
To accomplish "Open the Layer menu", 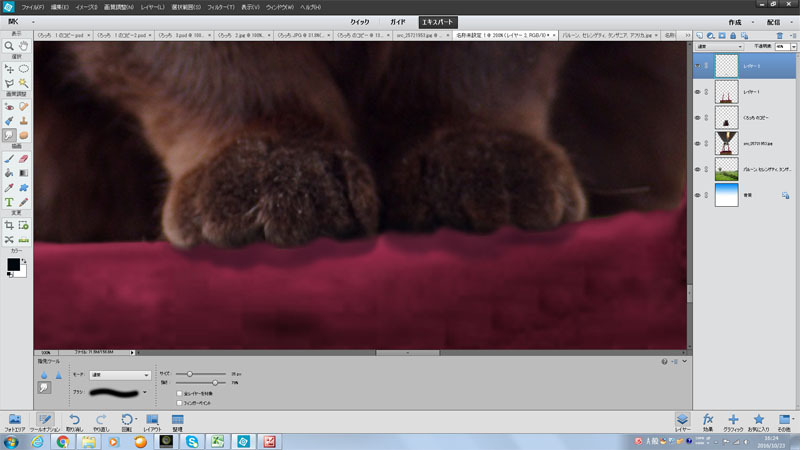I will [x=153, y=7].
